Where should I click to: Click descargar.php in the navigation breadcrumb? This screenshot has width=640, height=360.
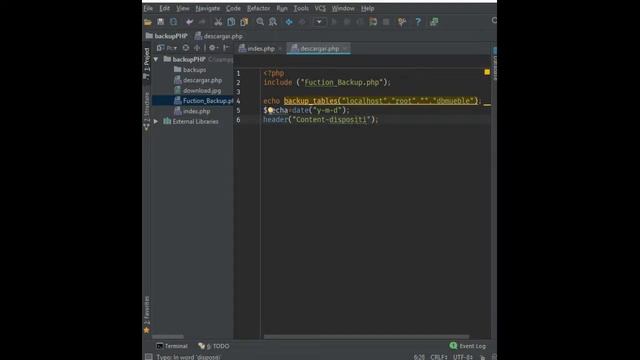219,36
